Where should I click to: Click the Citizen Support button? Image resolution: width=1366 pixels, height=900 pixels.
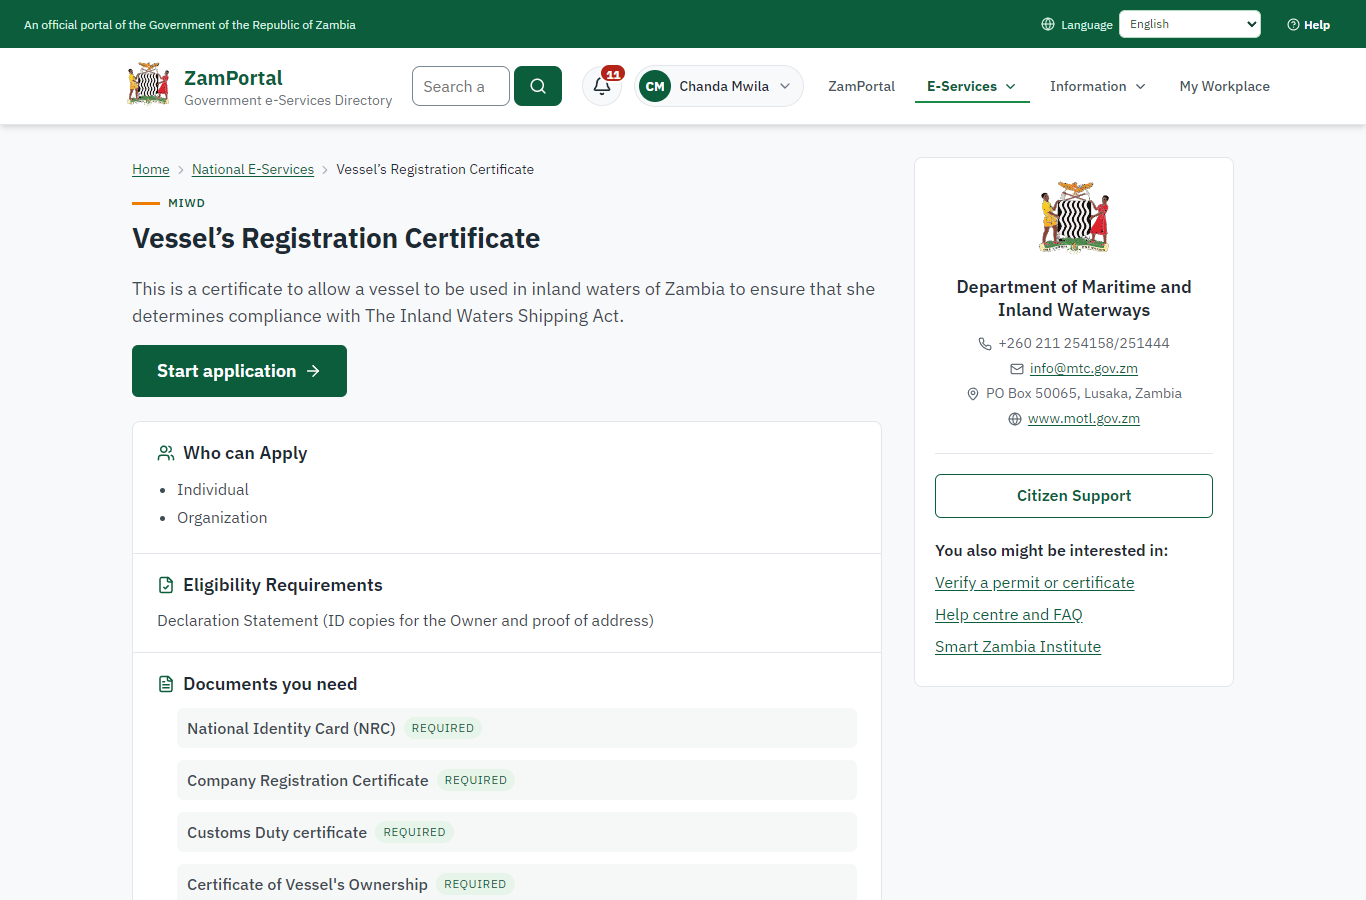coord(1074,496)
